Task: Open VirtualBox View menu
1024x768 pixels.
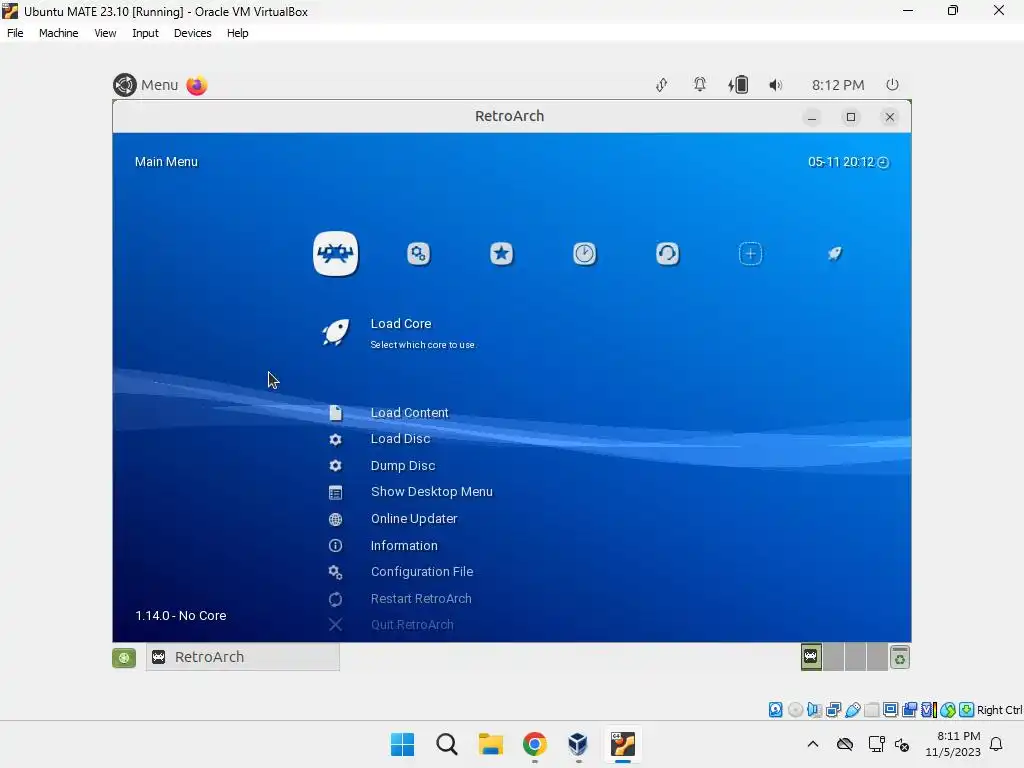Action: tap(104, 33)
